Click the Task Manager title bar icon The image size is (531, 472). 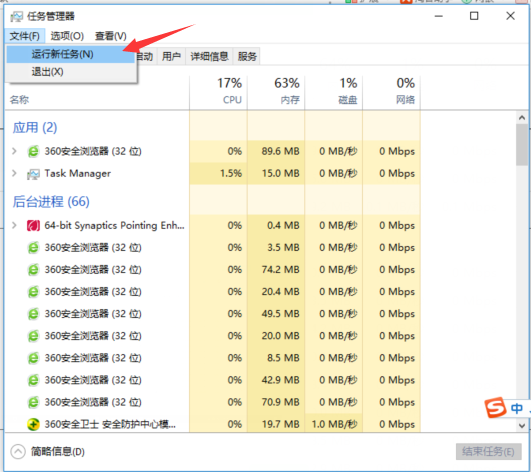pos(17,16)
